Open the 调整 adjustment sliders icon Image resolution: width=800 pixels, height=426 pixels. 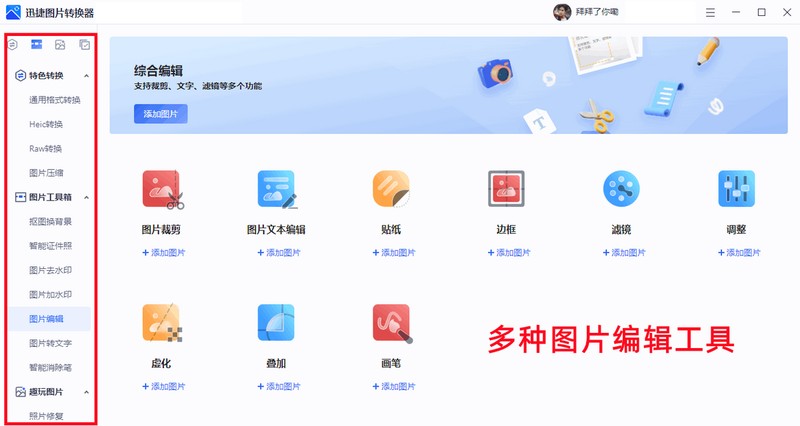tap(736, 189)
